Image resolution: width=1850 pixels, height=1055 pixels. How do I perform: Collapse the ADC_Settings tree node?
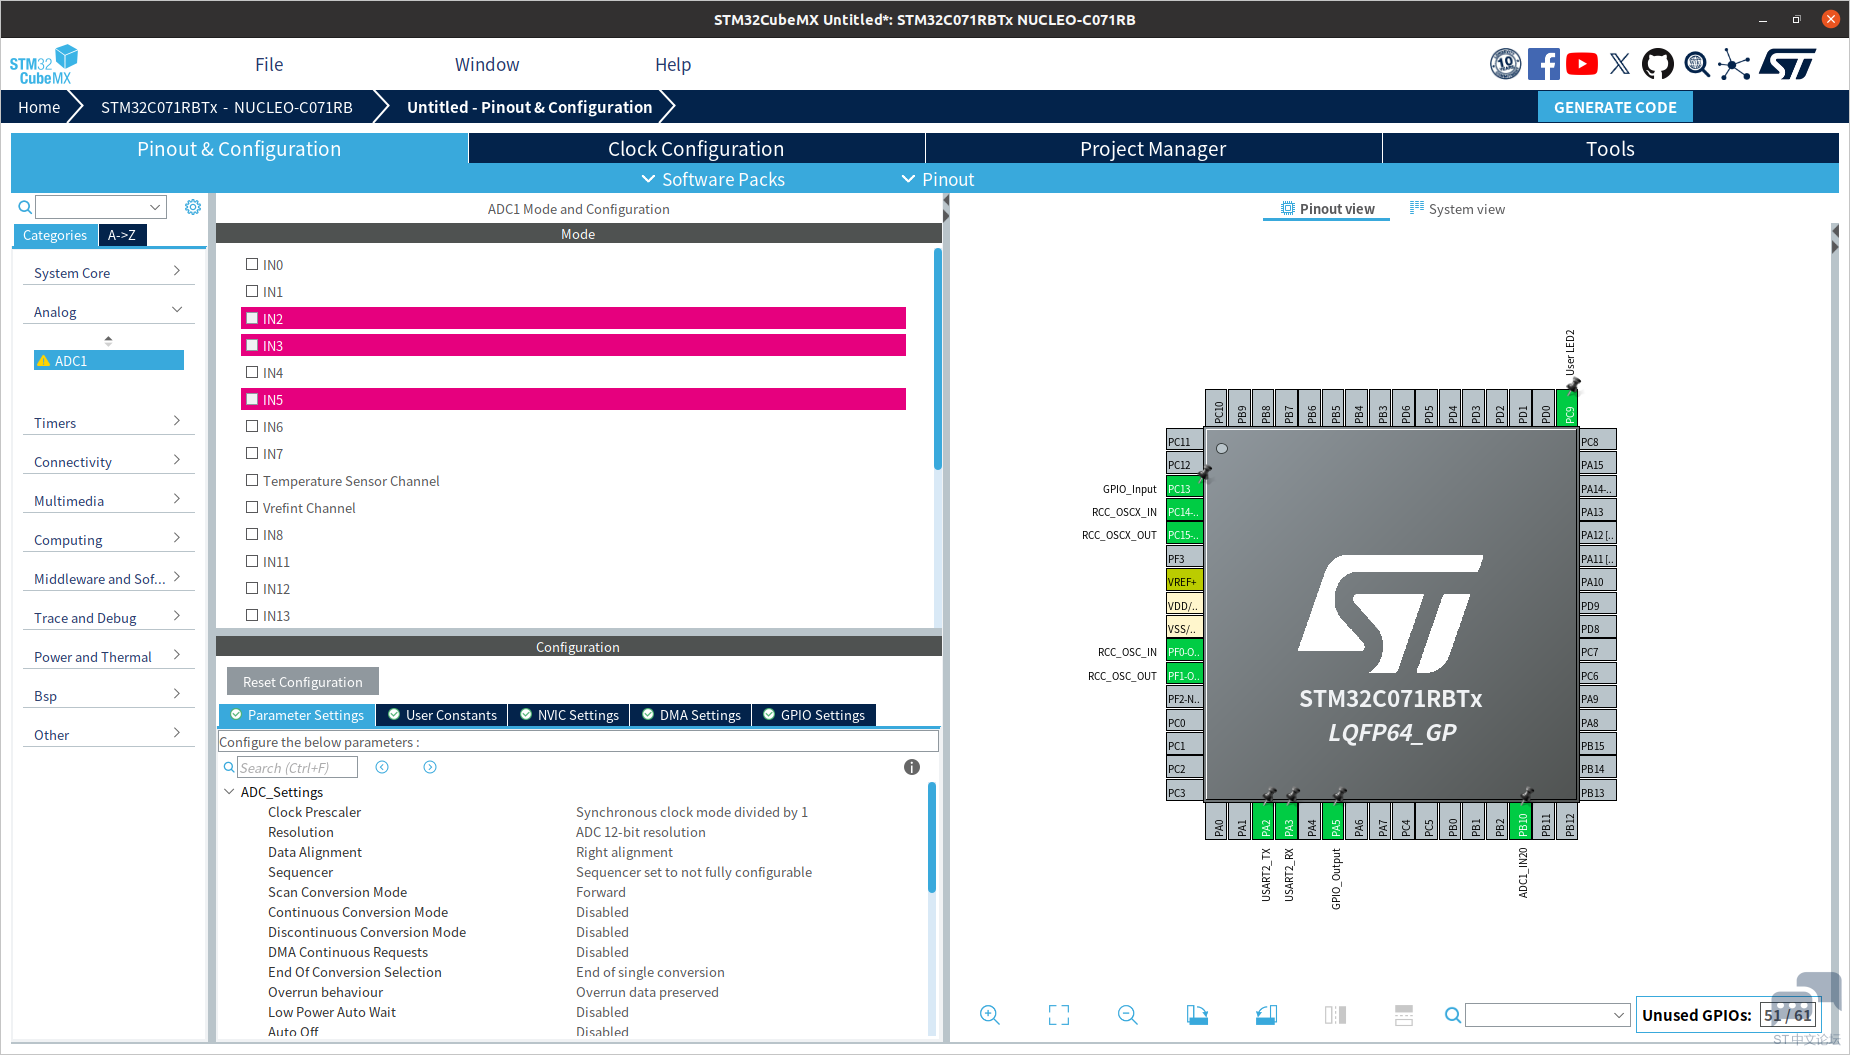click(229, 792)
